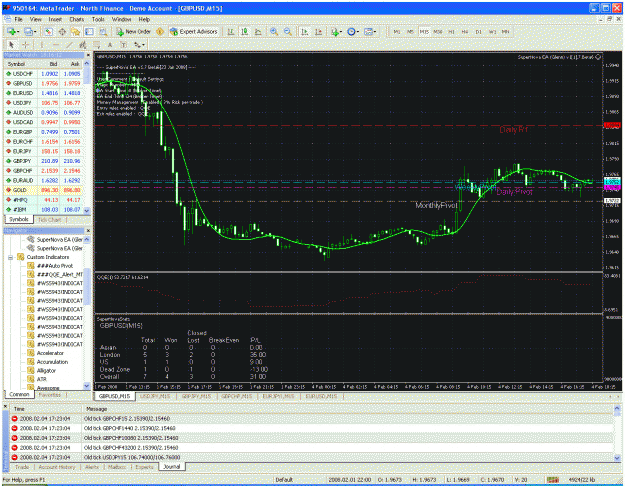Click the Terminal journal scrollbar down arrow
625x486 pixels.
click(x=617, y=458)
